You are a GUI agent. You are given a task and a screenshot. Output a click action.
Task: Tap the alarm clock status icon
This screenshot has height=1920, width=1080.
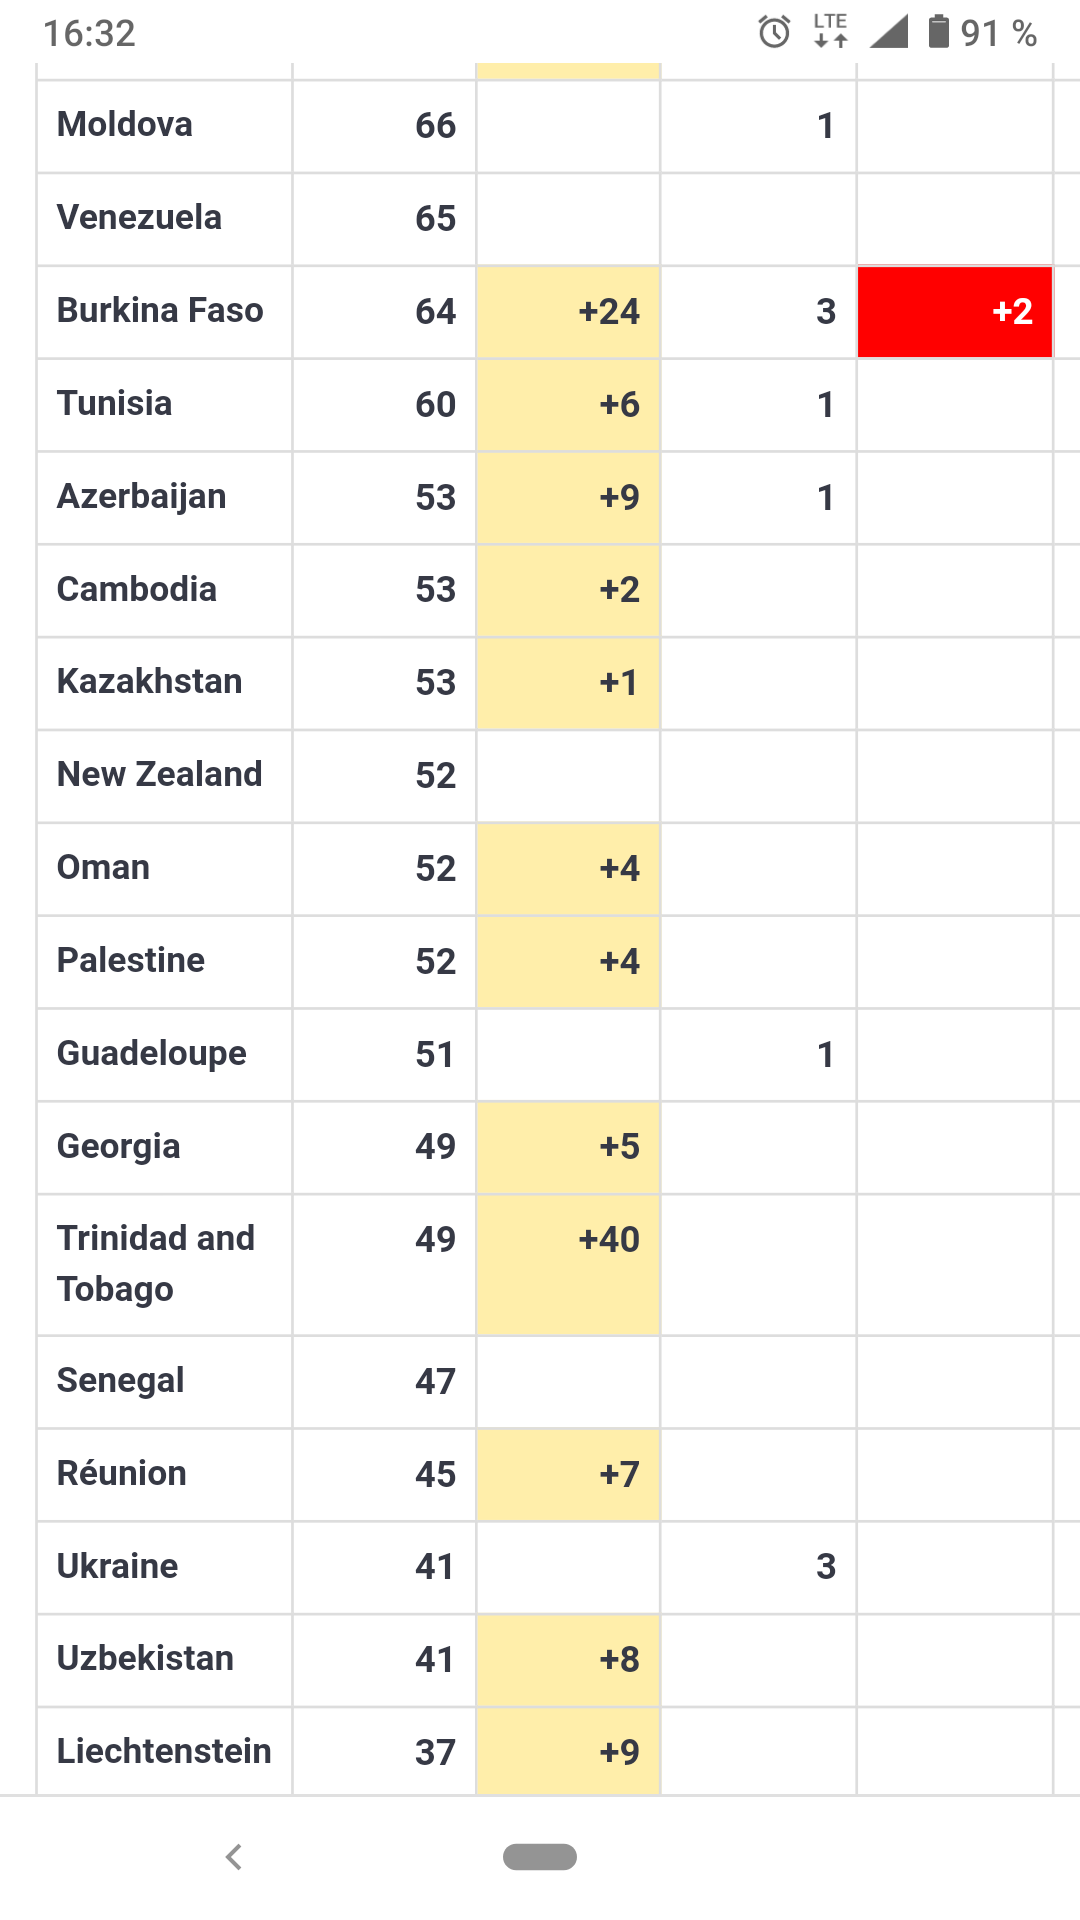coord(774,33)
